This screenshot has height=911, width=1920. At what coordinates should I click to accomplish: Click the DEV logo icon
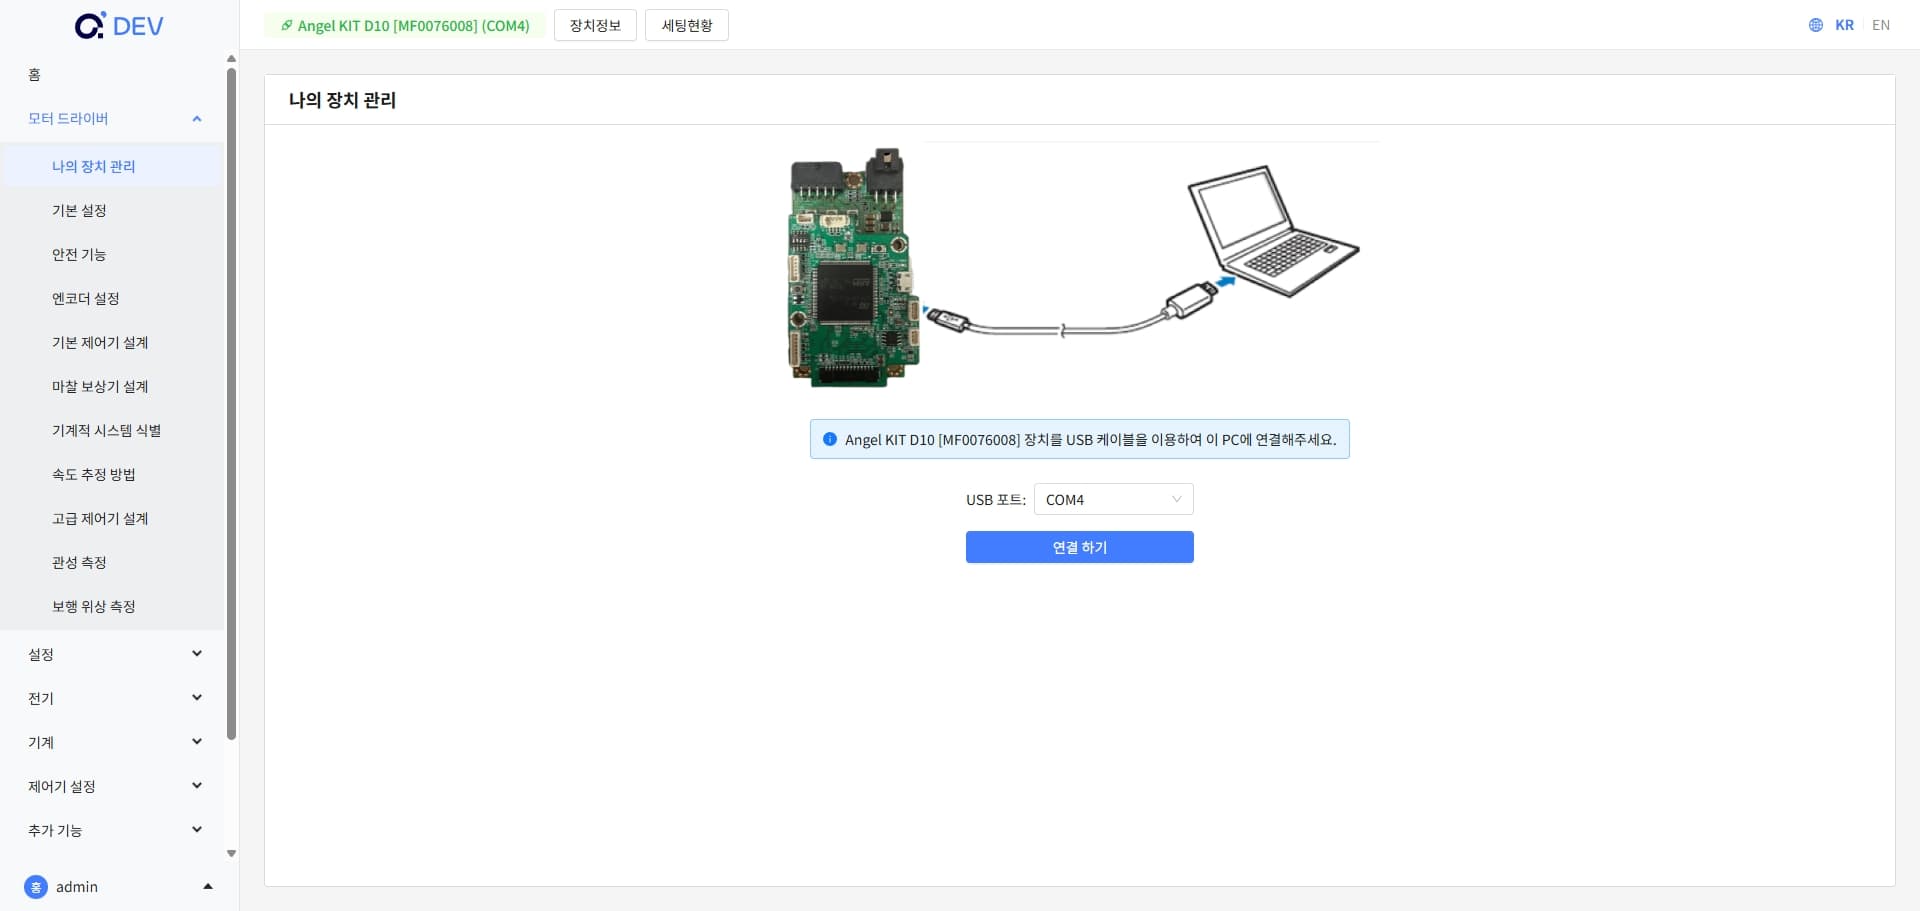90,26
